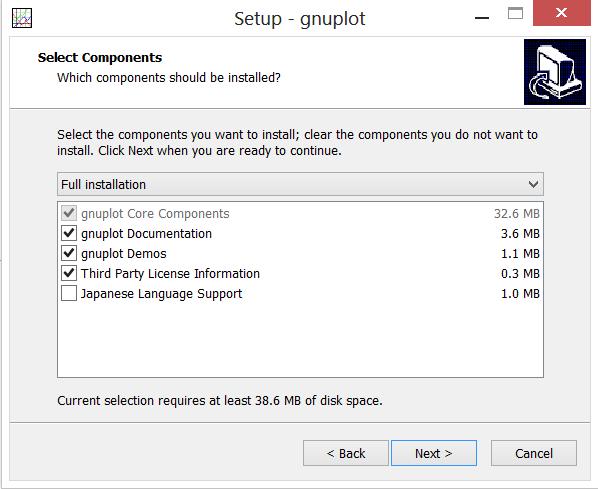Click the '0.3 MB' license size

(520, 273)
